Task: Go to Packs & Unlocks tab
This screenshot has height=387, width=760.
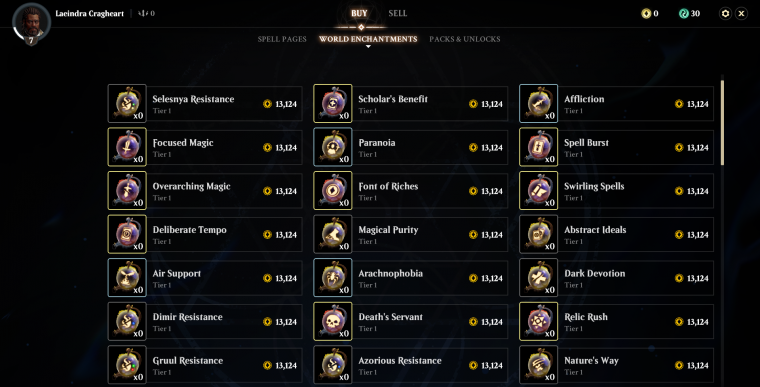Action: point(465,39)
